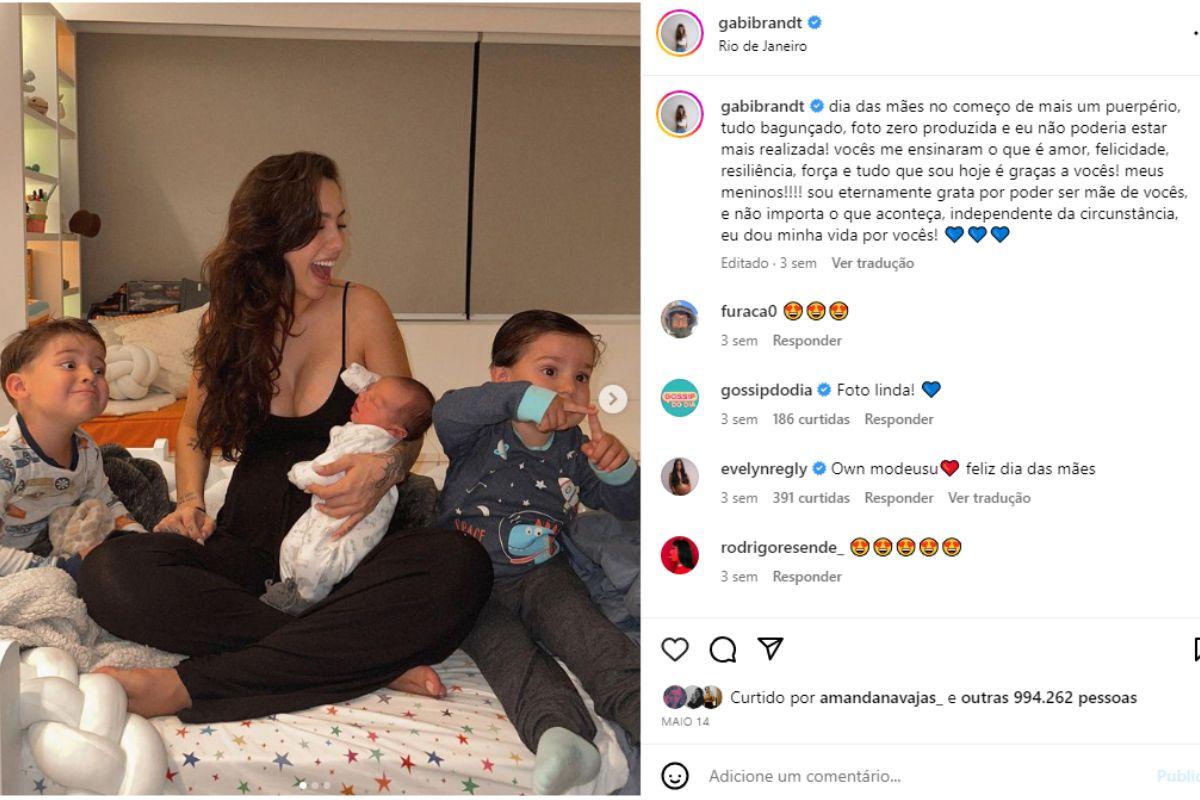
Task: Click Ver tradução under the caption
Action: click(x=873, y=263)
